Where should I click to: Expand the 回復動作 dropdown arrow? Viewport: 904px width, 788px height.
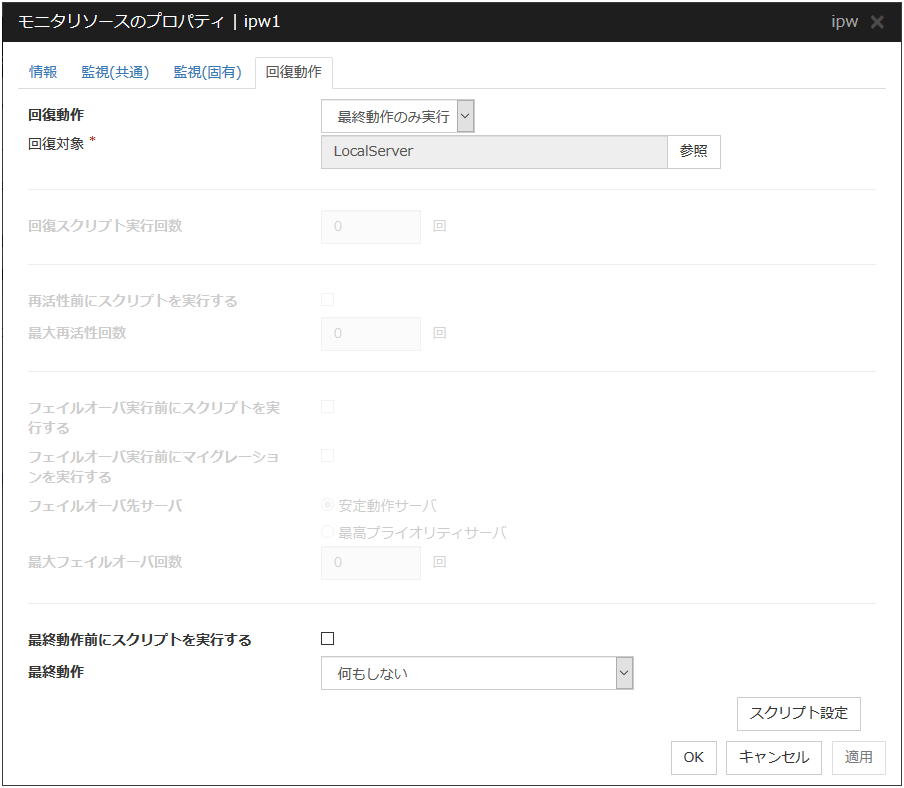tap(465, 116)
